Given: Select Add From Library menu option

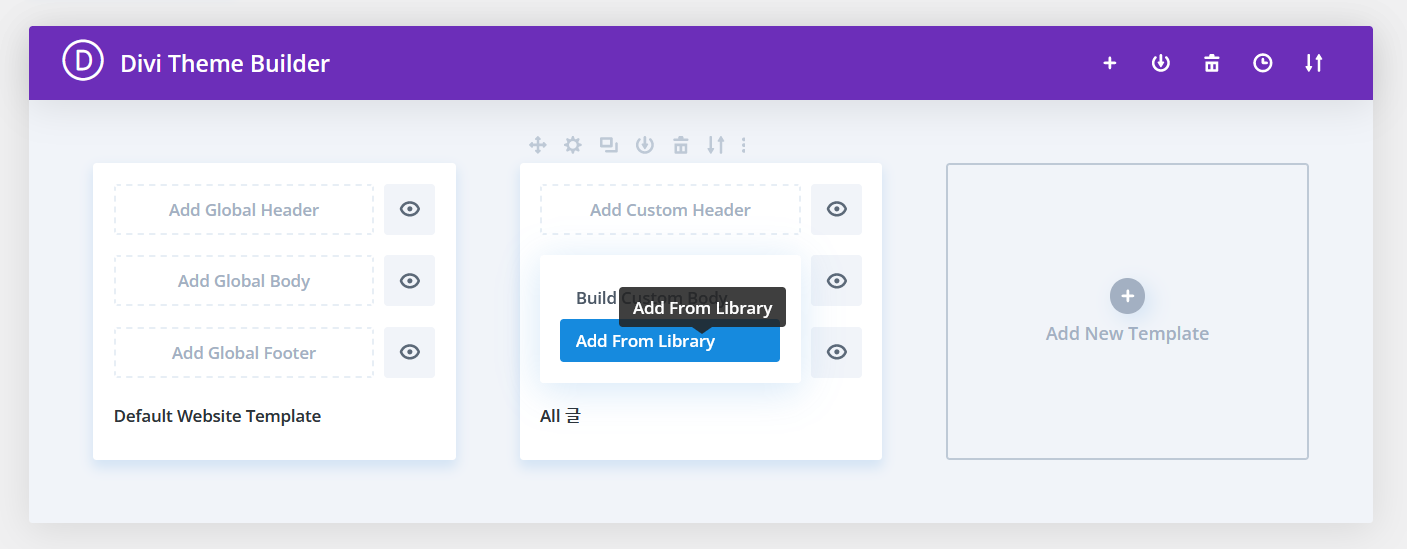Looking at the screenshot, I should [x=670, y=340].
